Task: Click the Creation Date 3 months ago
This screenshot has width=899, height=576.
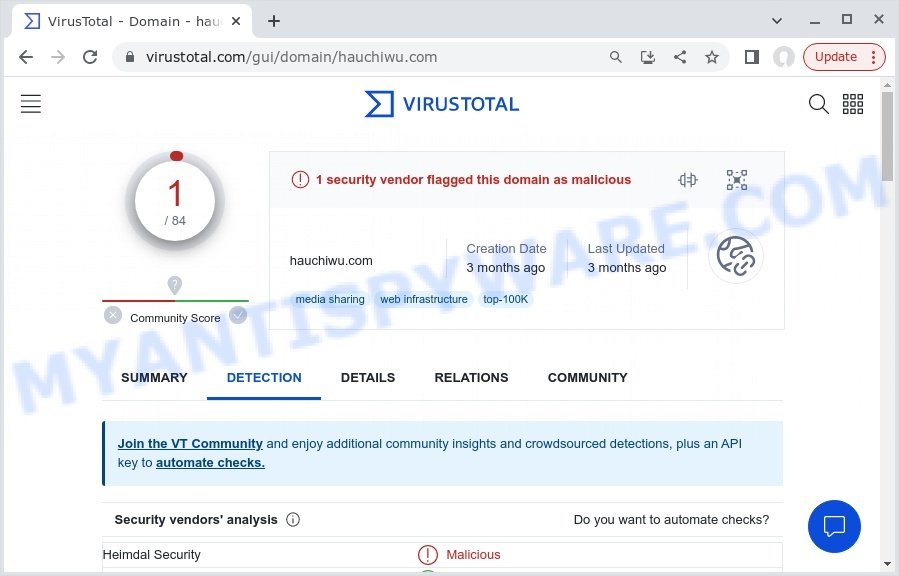Action: coord(506,258)
